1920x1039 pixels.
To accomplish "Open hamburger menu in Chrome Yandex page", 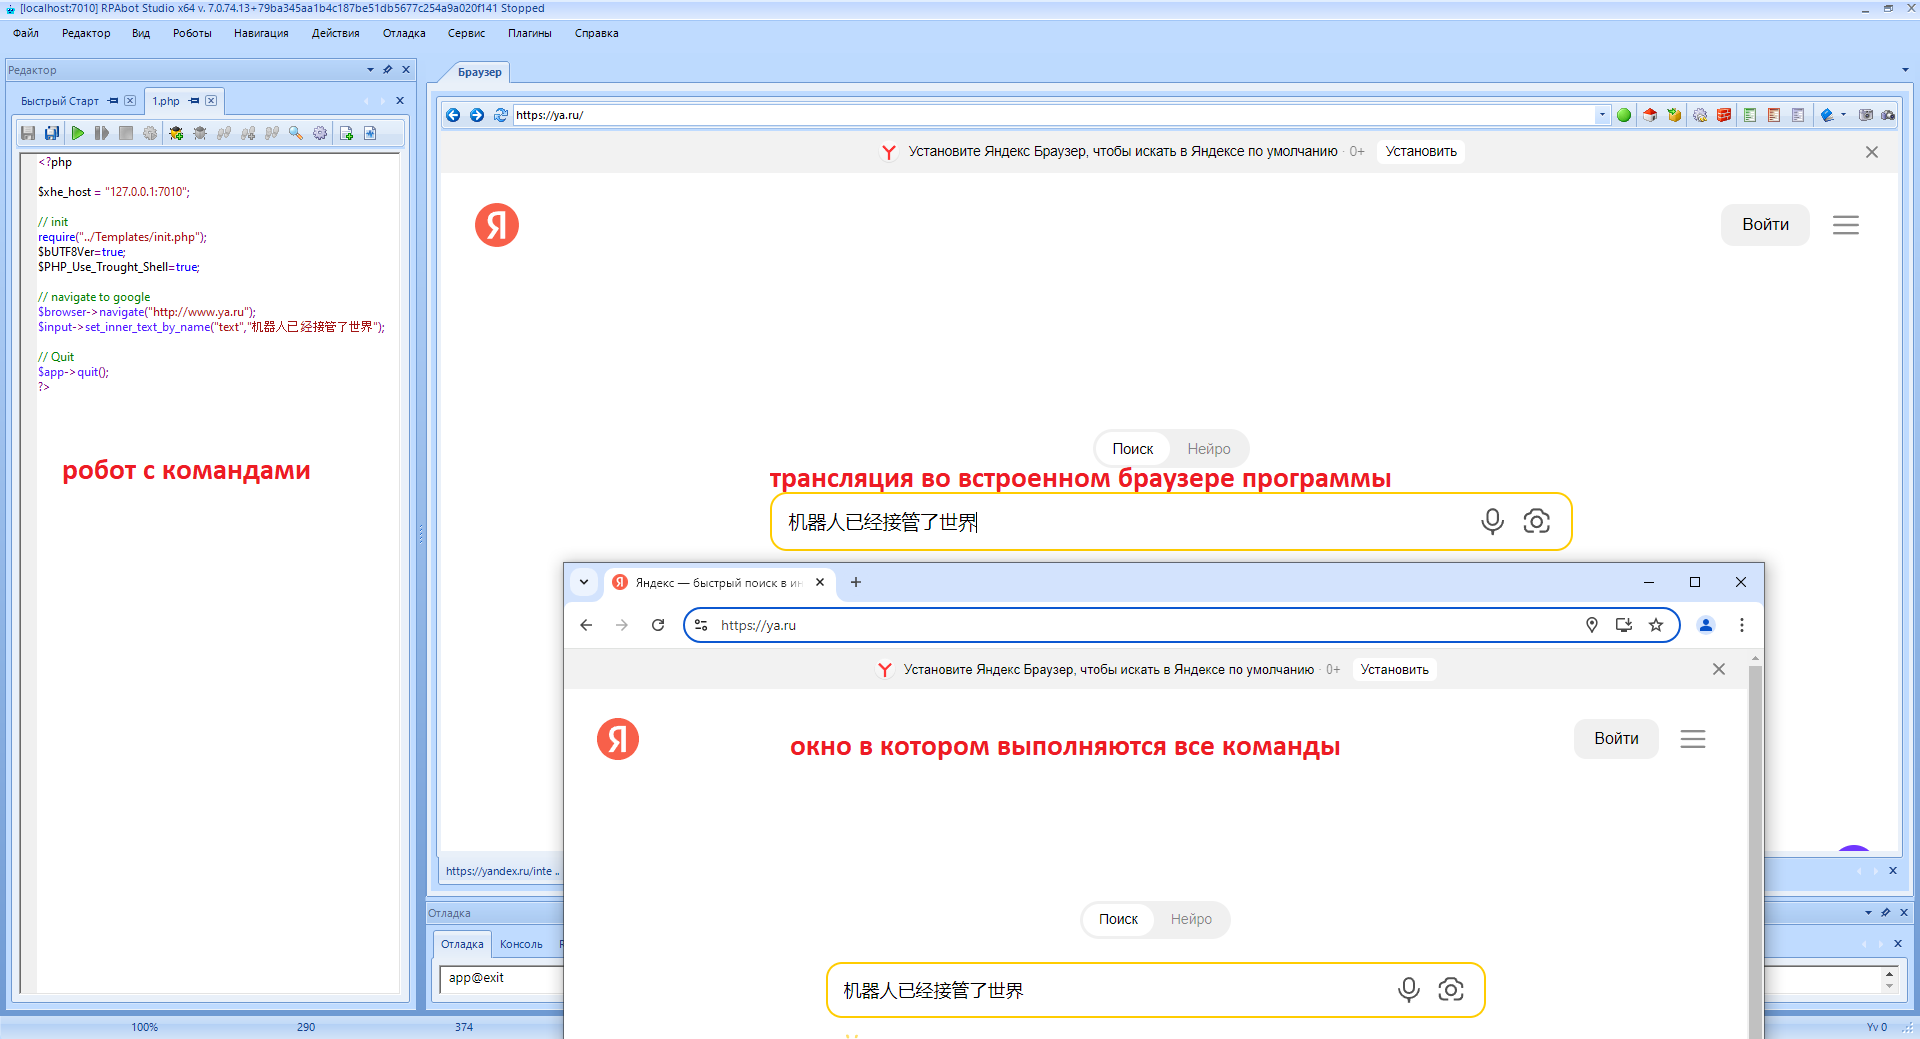I will tap(1693, 739).
